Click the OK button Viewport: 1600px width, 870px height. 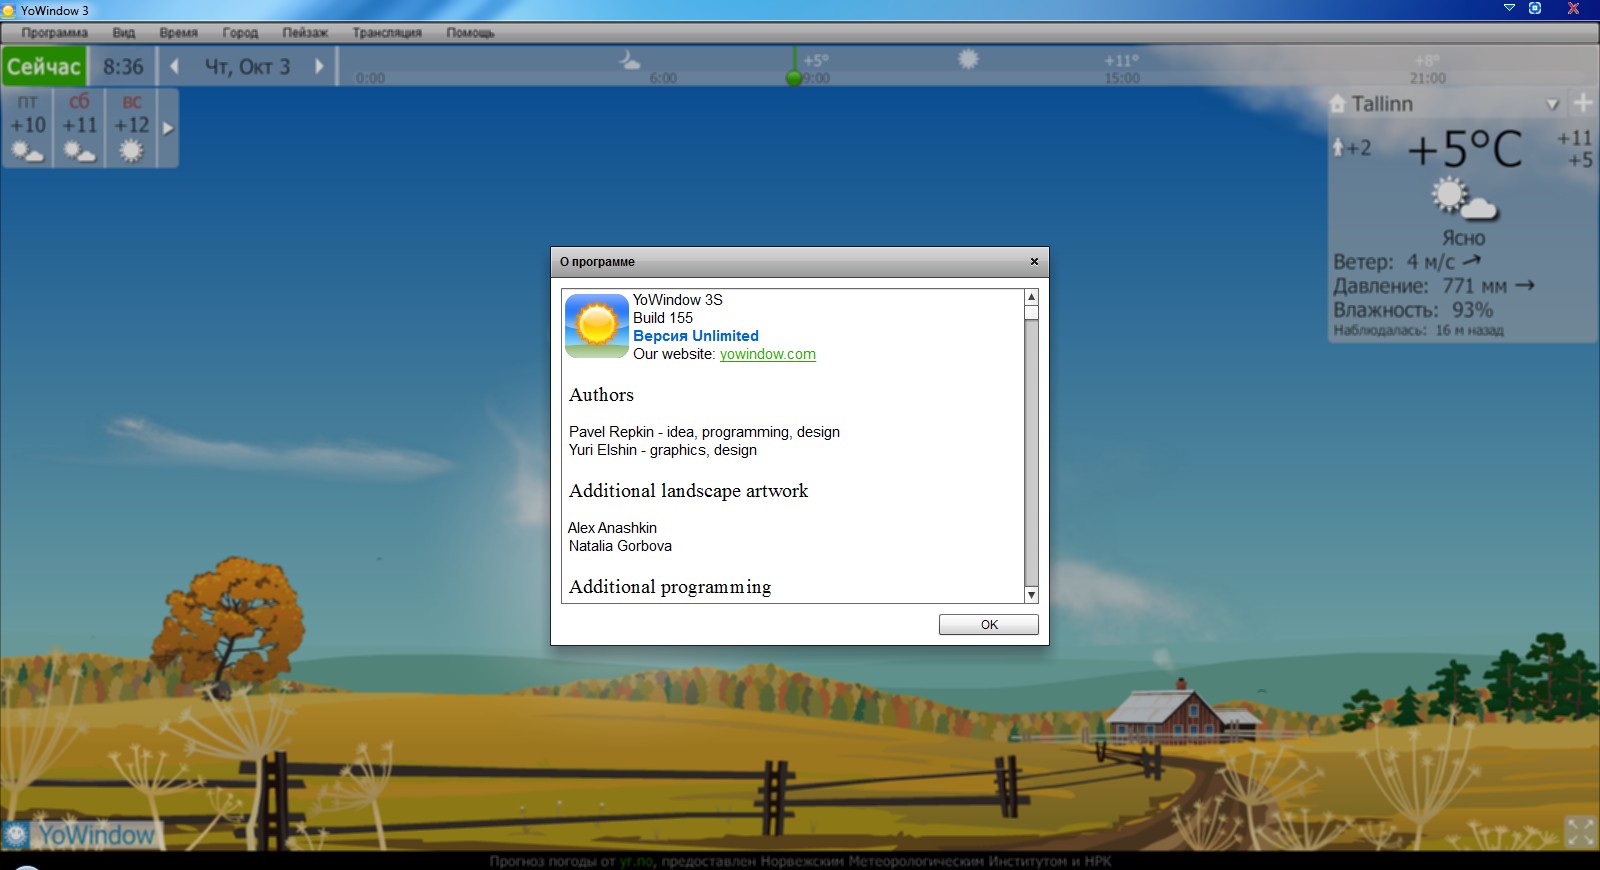989,625
